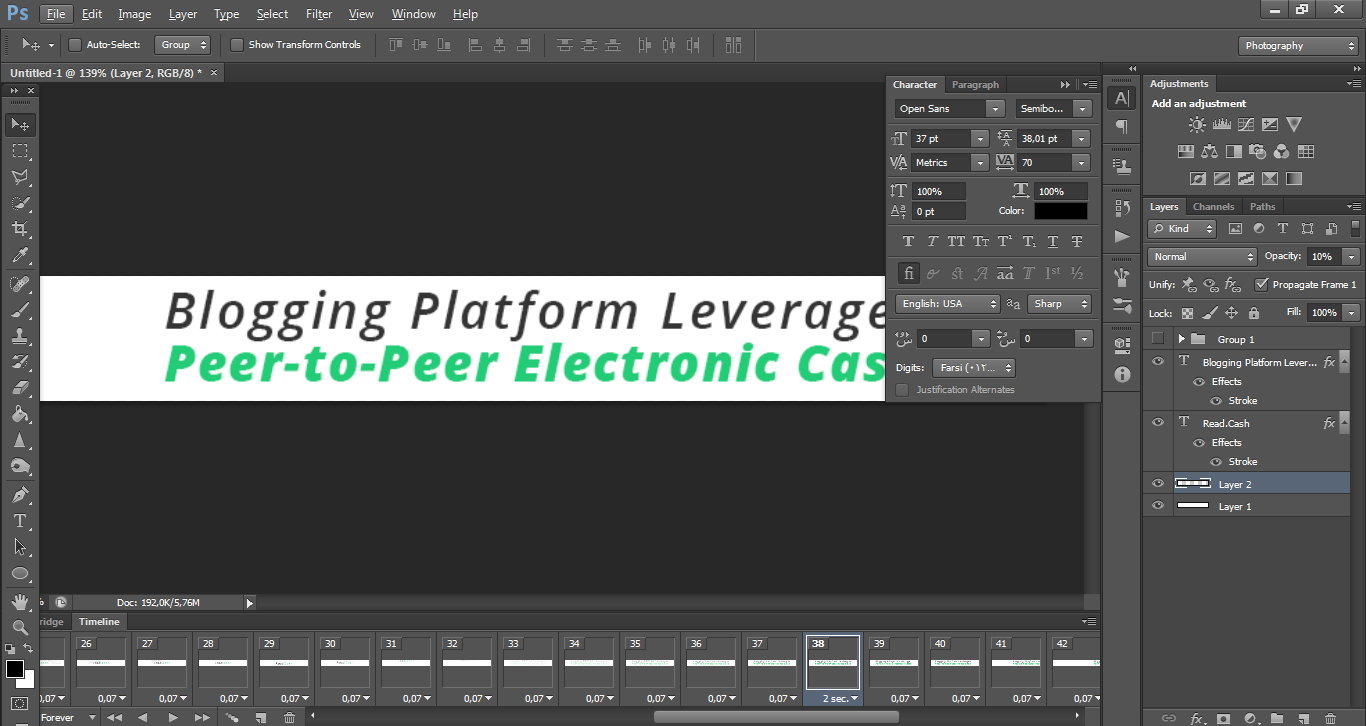Open the Normal blend mode dropdown
1366x726 pixels.
point(1202,257)
